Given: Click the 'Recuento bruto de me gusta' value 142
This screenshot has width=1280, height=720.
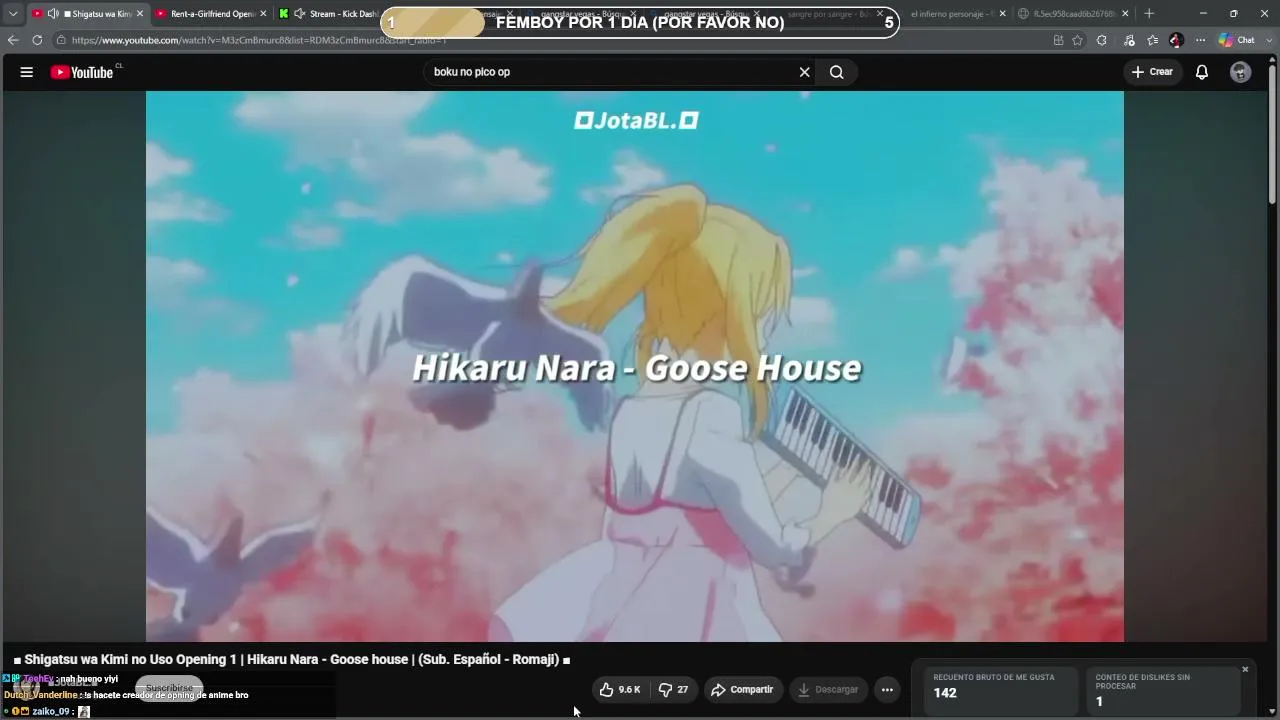Looking at the screenshot, I should click(945, 693).
